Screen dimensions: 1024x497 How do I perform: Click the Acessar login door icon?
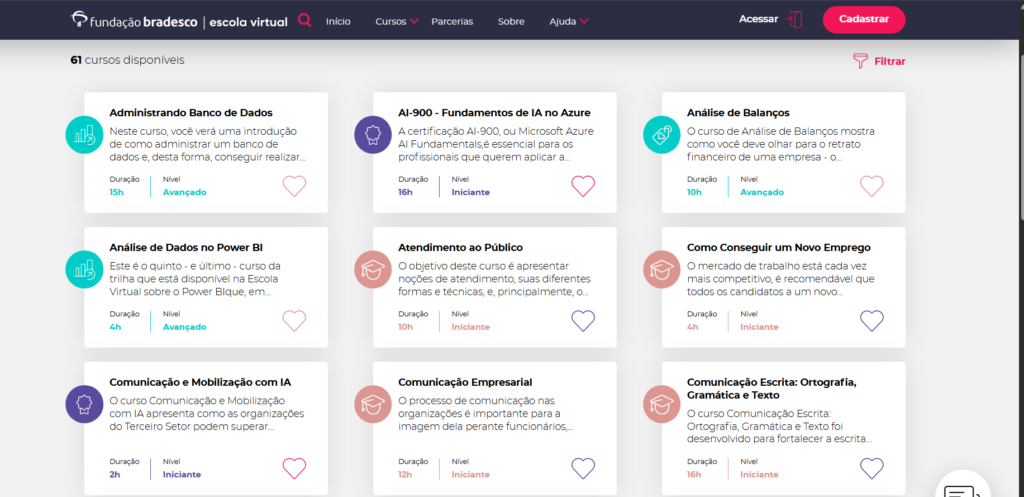pos(794,20)
